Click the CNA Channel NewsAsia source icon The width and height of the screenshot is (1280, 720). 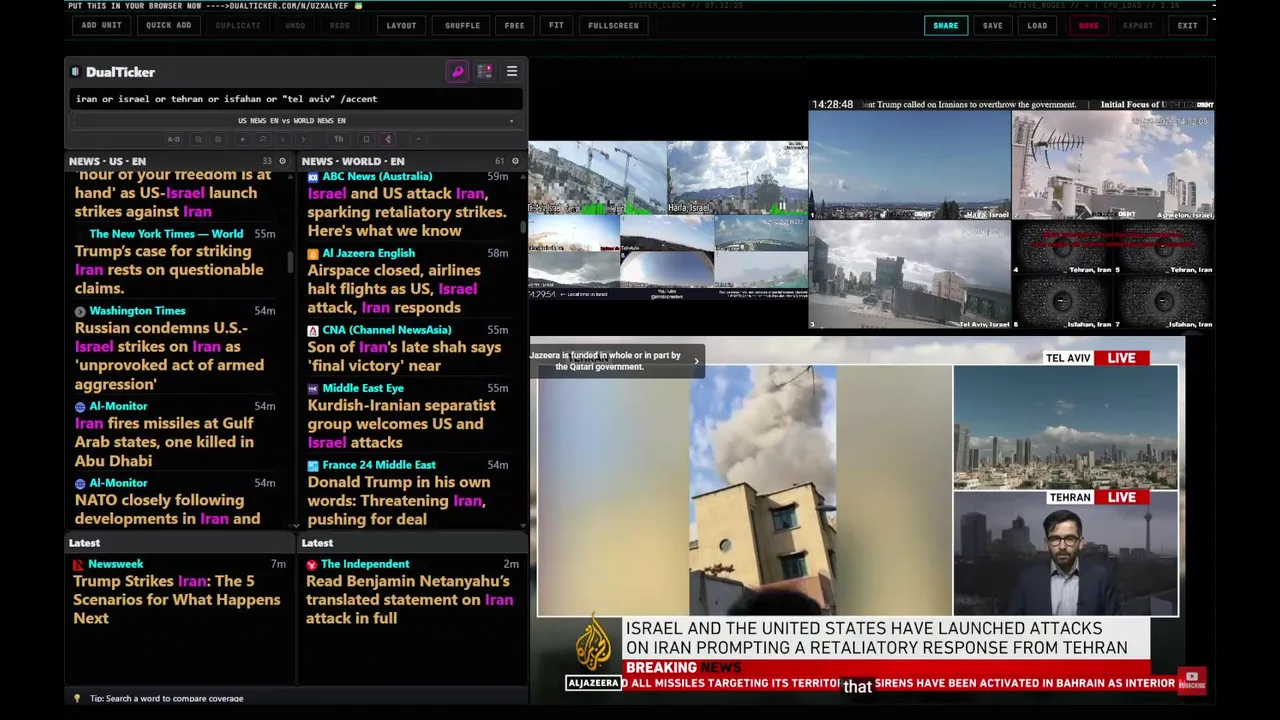[x=313, y=330]
